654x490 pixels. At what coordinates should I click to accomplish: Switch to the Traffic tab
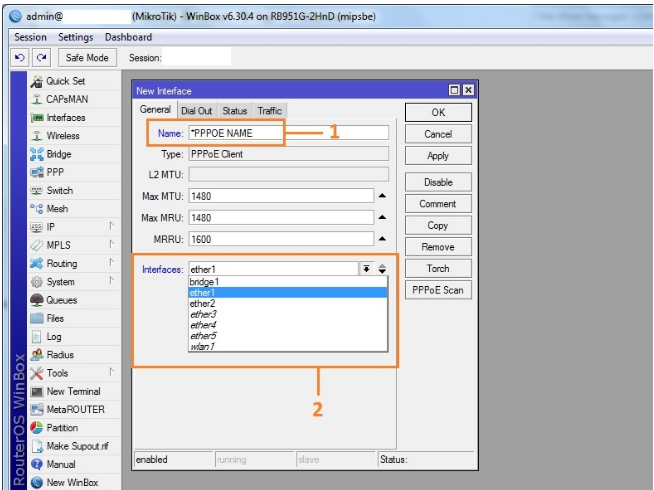pos(269,111)
